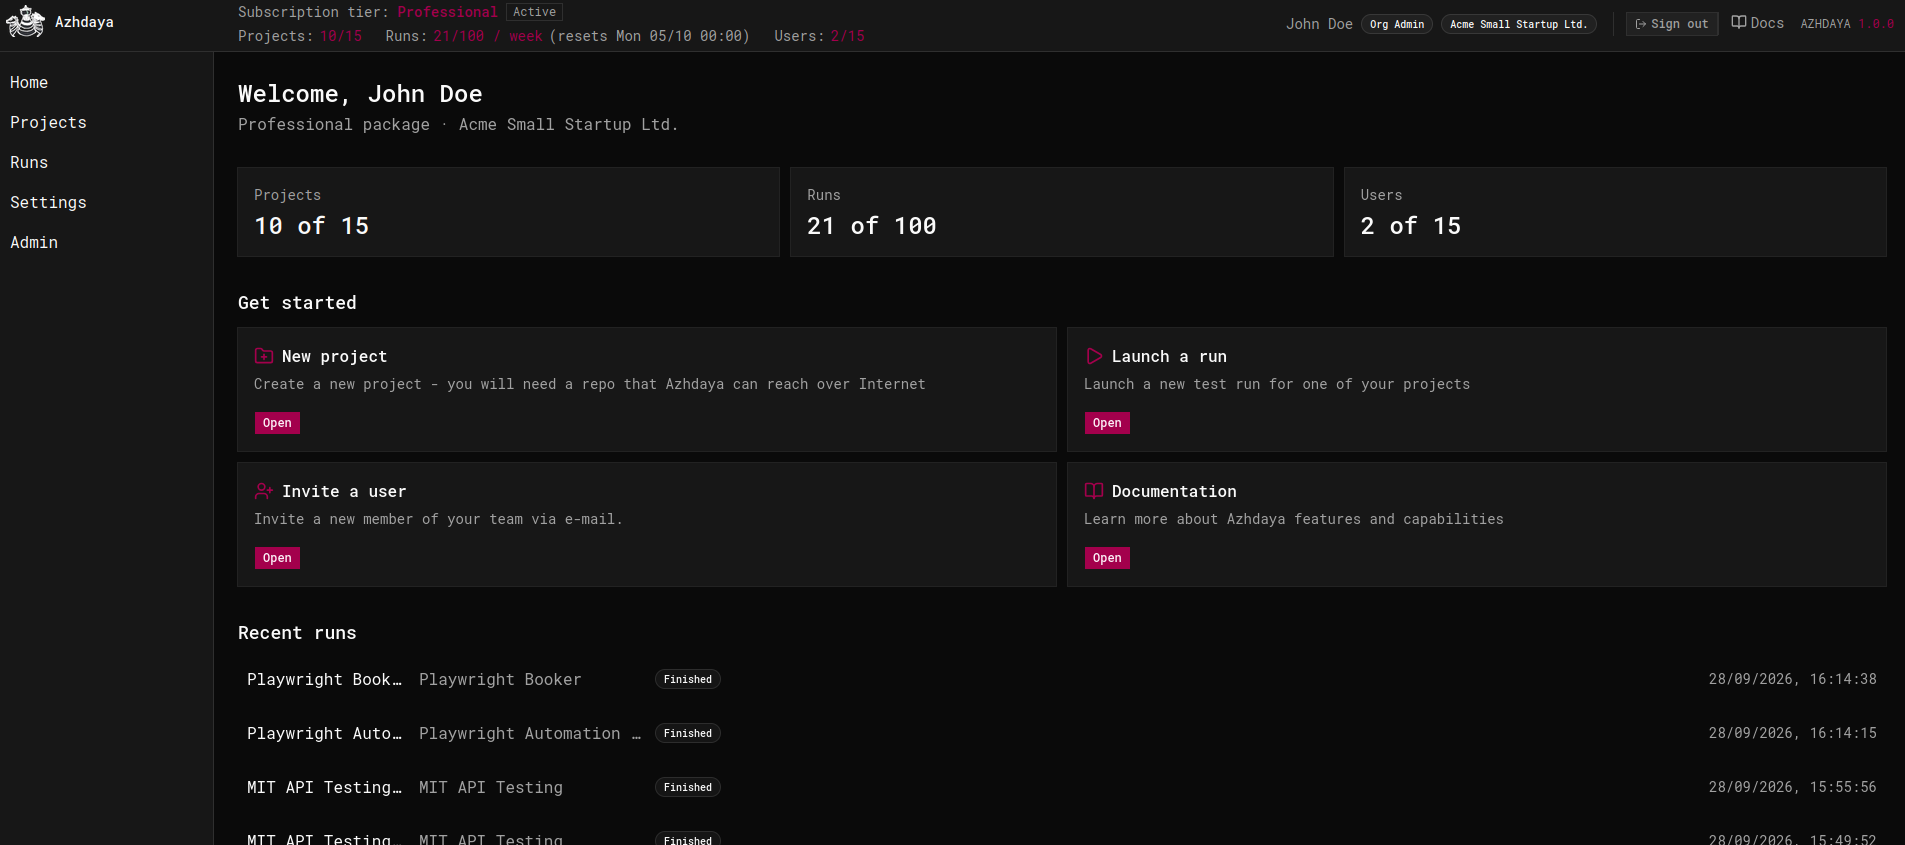Click the Org Admin badge
Viewport: 1905px width, 845px height.
tap(1397, 24)
